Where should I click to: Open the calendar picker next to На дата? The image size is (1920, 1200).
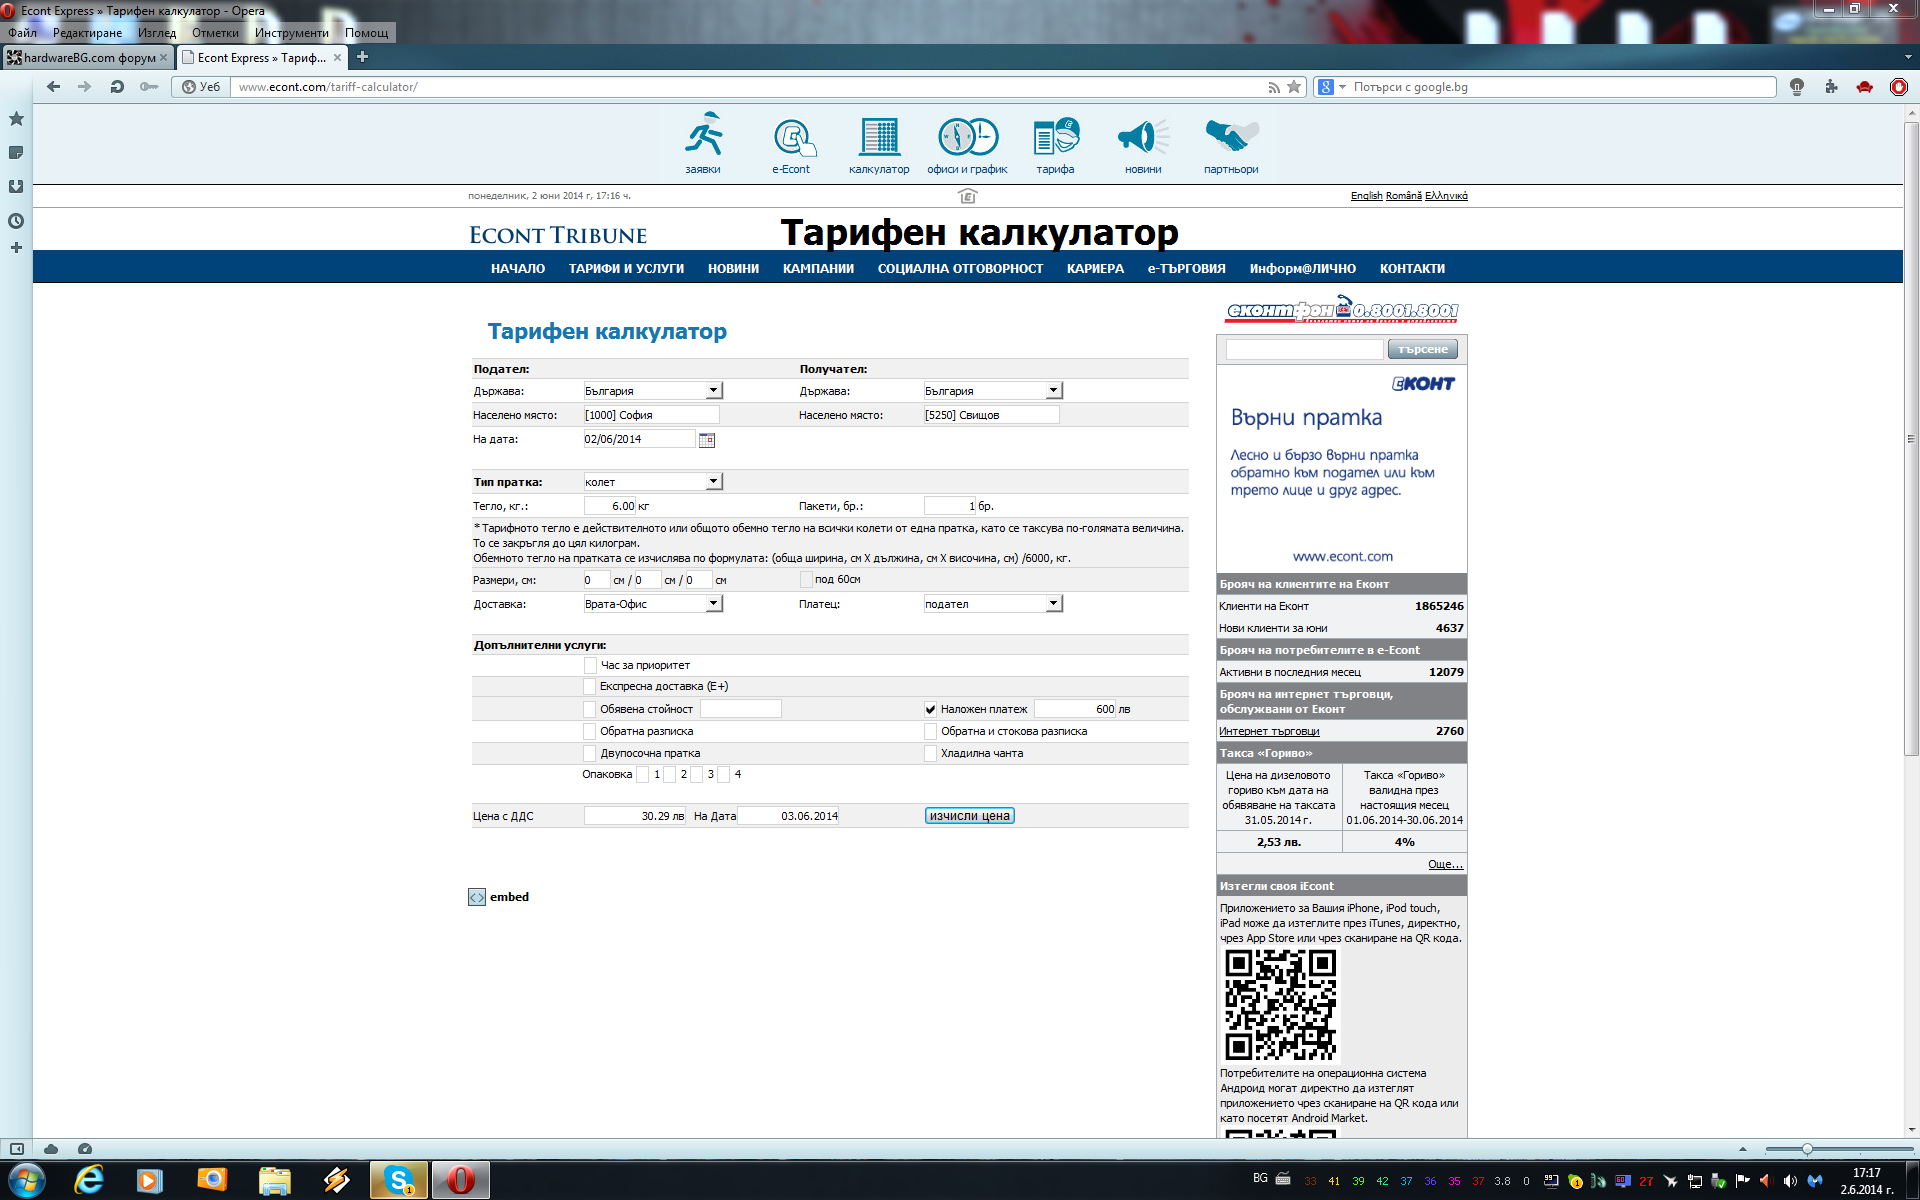coord(707,440)
